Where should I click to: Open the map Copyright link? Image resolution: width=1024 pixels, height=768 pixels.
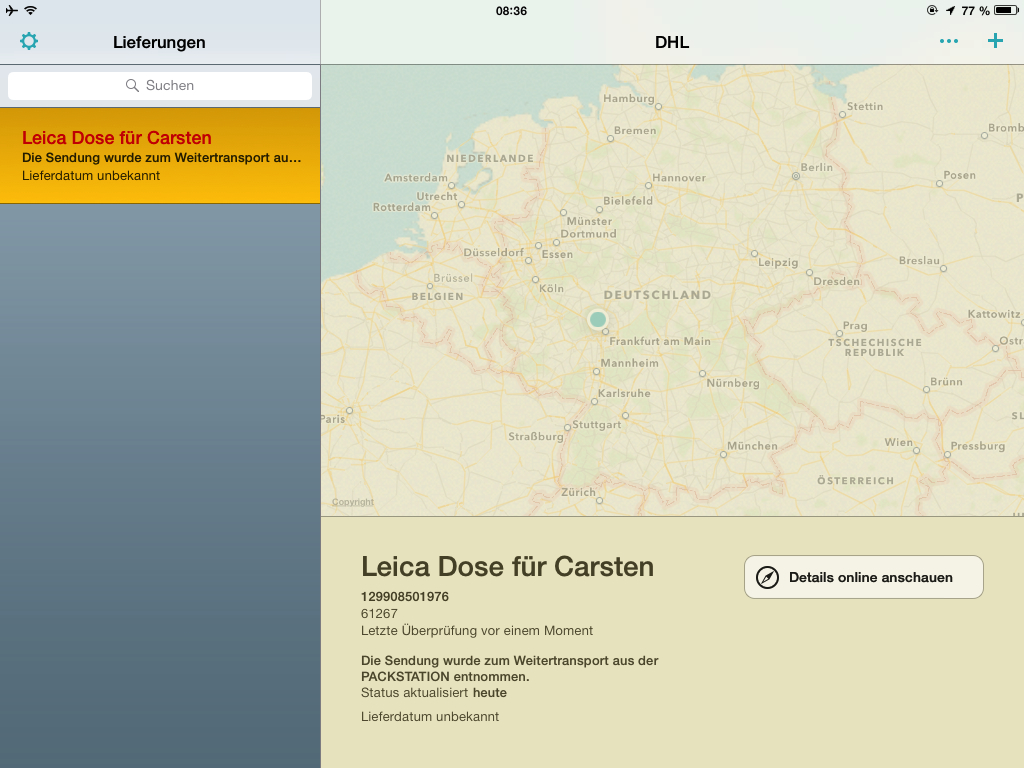353,502
